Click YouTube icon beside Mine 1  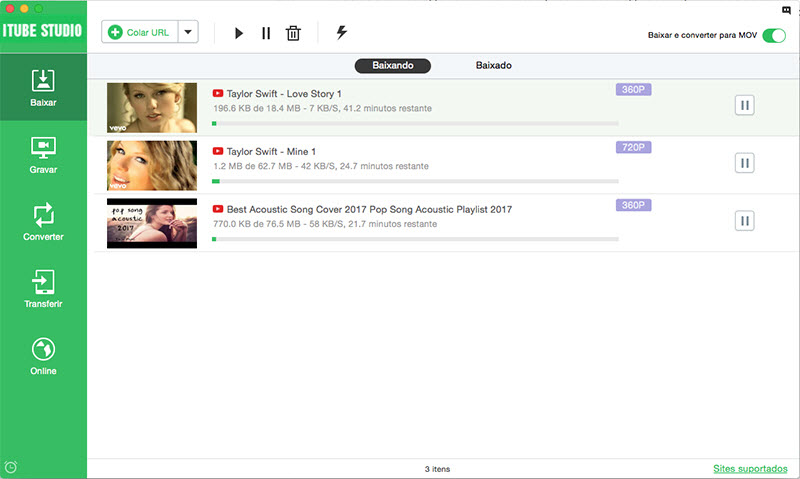(218, 151)
